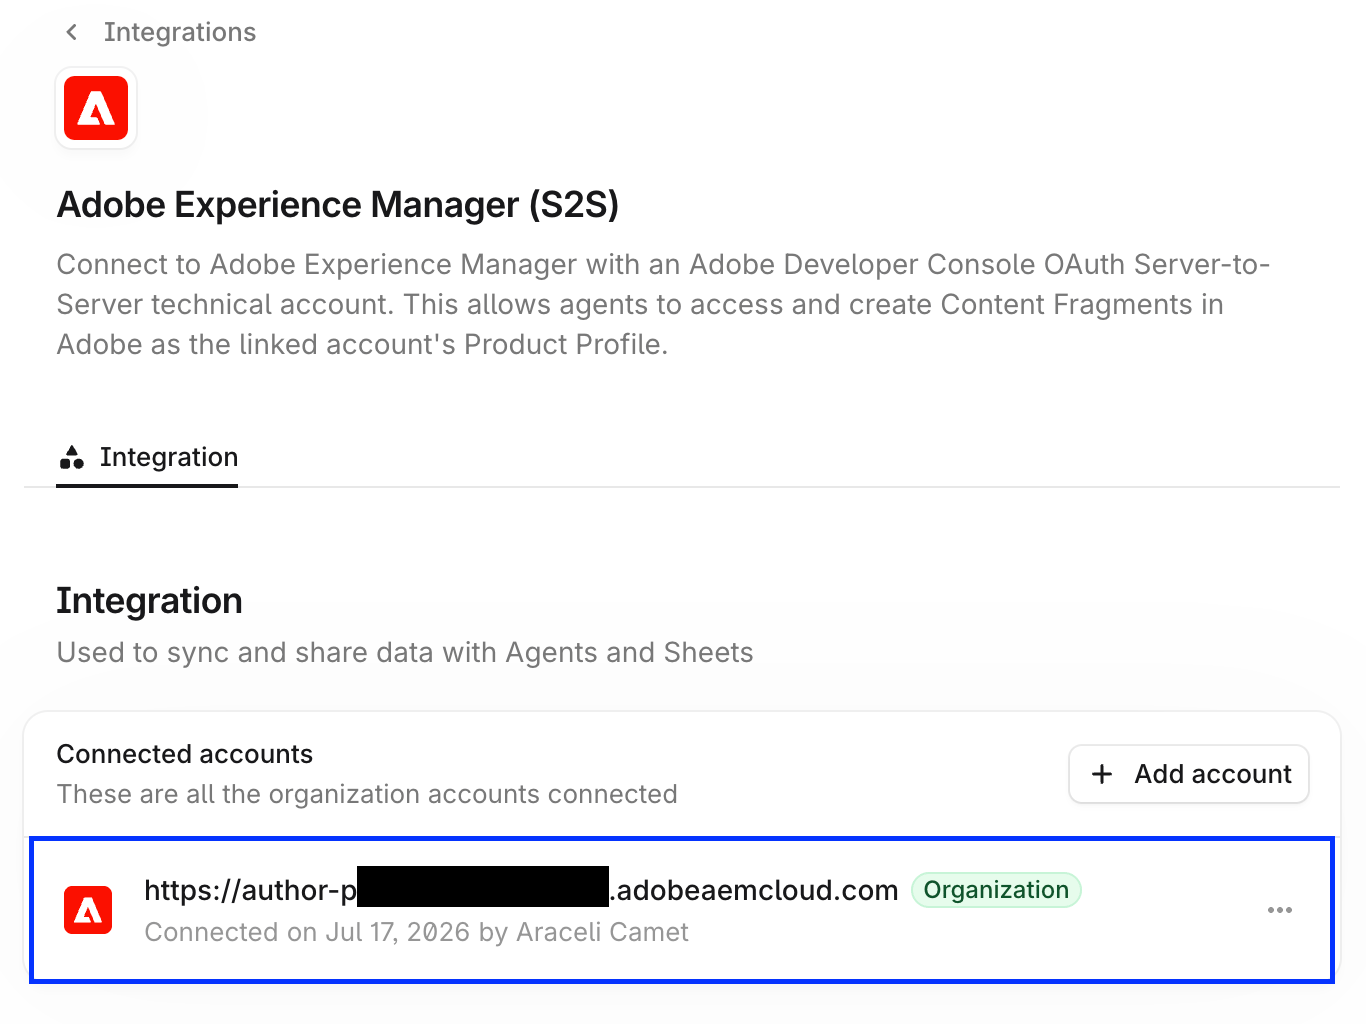Click the Adobe icon in the connected account row

88,910
